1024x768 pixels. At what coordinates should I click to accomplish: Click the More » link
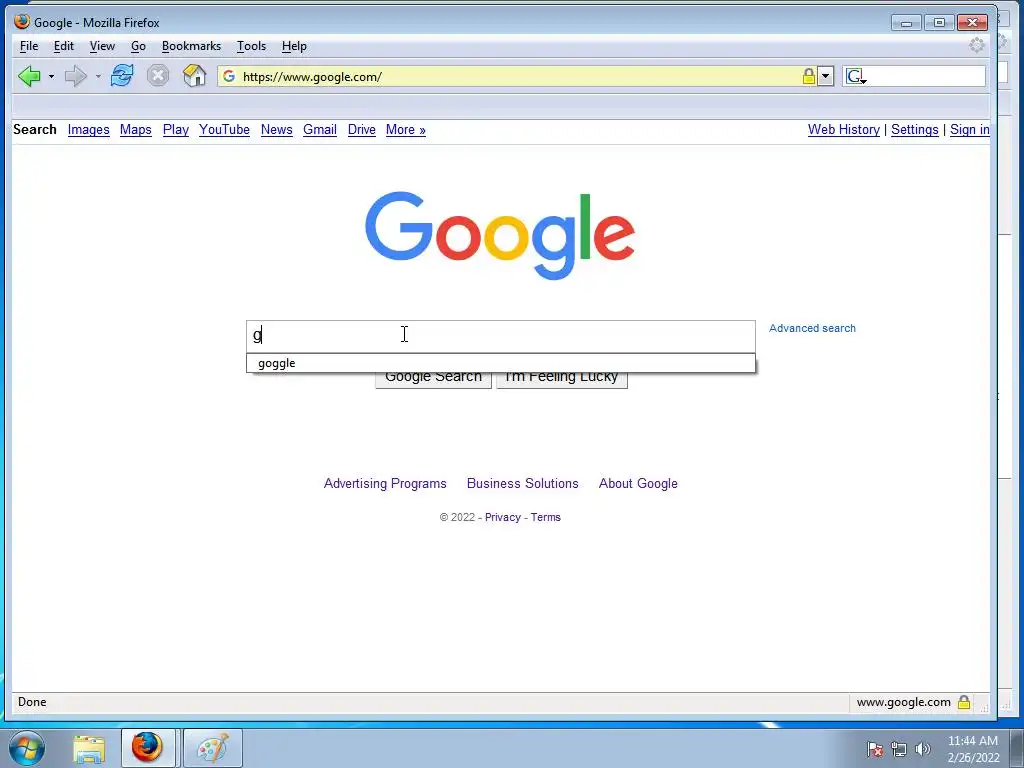pyautogui.click(x=406, y=130)
